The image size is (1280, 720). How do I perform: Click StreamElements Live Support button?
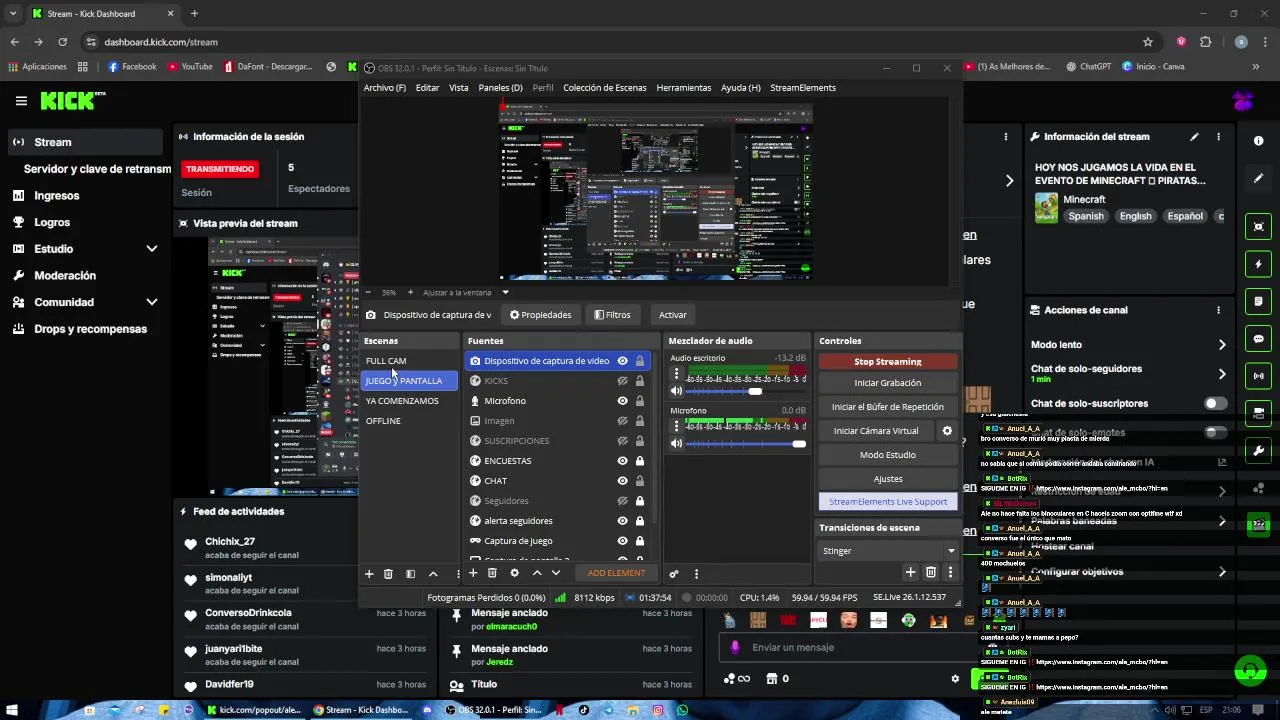point(888,502)
